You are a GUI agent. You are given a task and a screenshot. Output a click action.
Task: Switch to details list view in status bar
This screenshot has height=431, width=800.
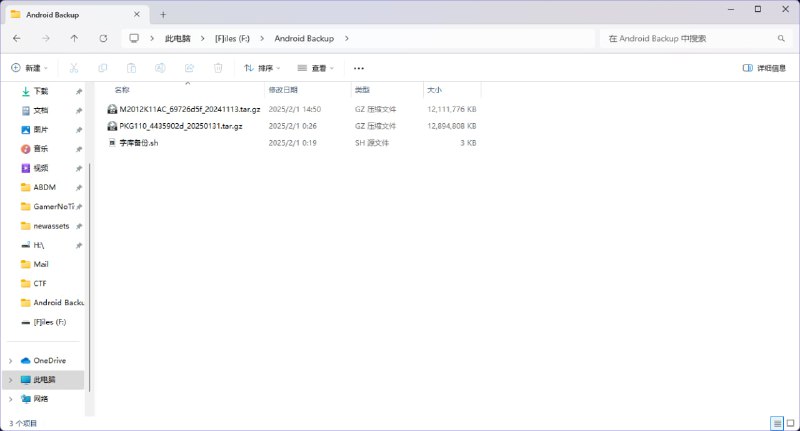[775, 423]
